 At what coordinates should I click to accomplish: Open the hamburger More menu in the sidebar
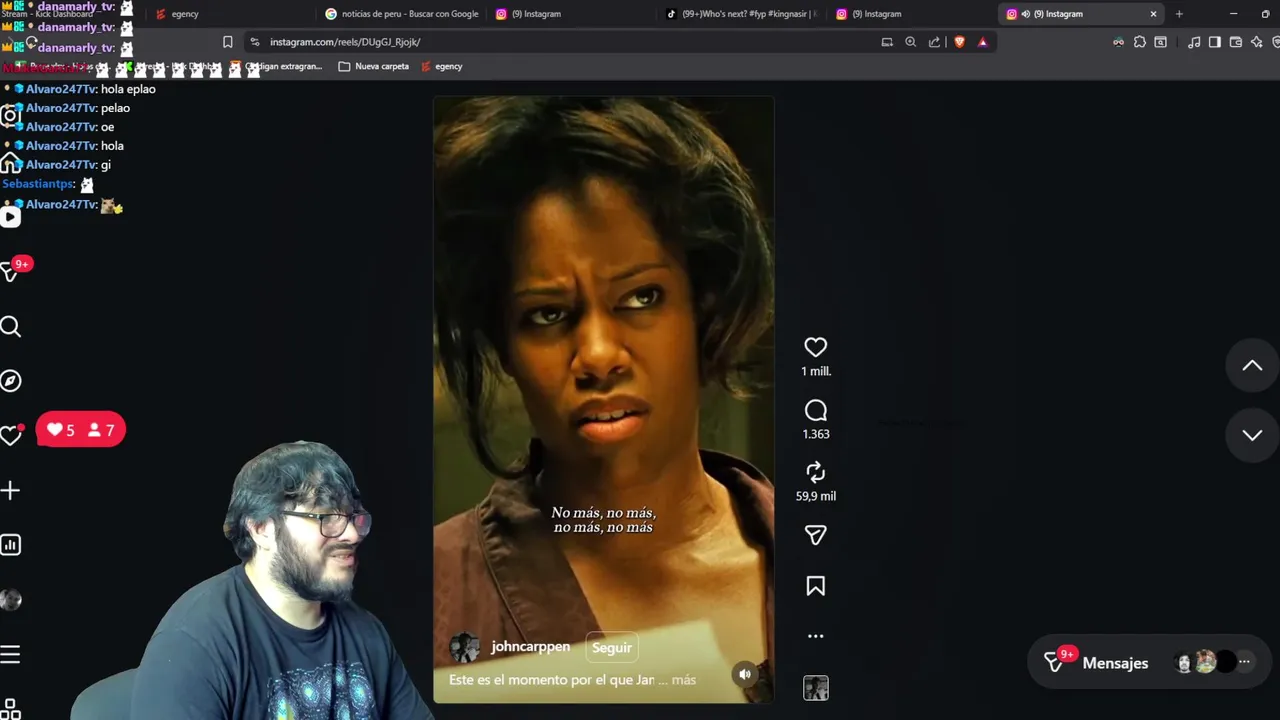tap(11, 655)
